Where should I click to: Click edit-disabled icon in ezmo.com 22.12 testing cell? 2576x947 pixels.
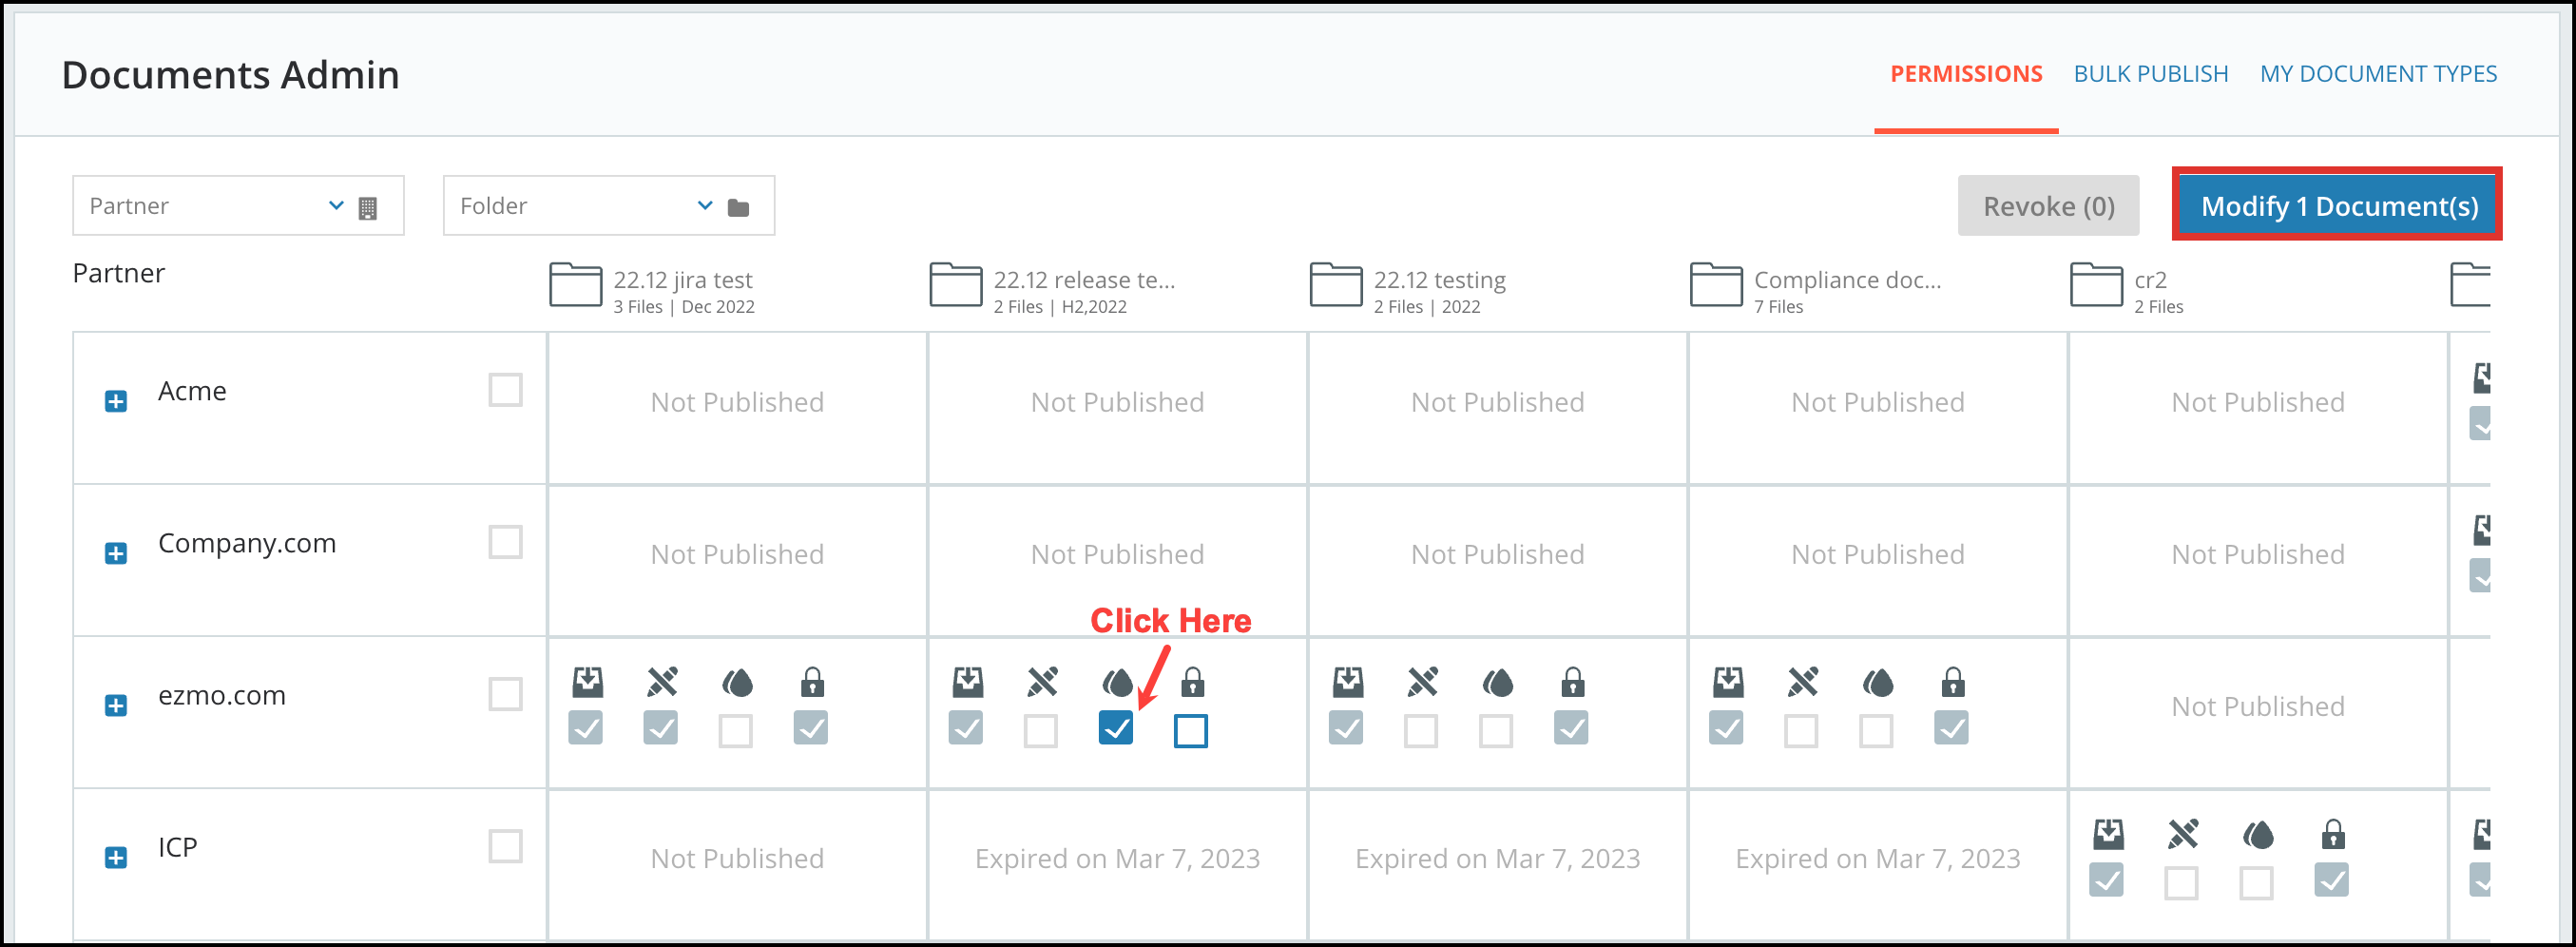pyautogui.click(x=1422, y=682)
